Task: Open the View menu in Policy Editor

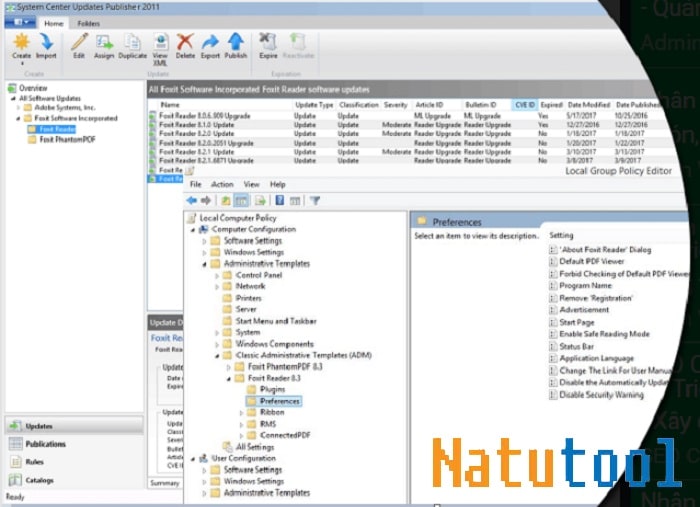Action: [251, 184]
